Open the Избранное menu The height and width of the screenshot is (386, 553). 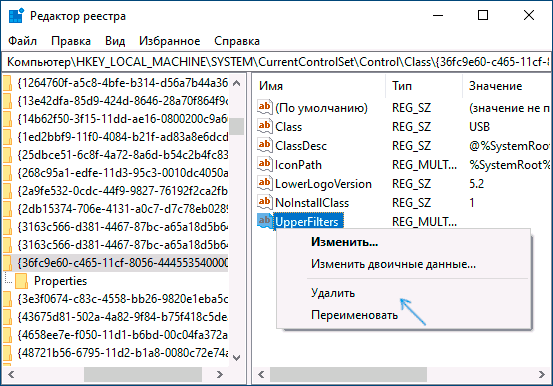pyautogui.click(x=169, y=41)
